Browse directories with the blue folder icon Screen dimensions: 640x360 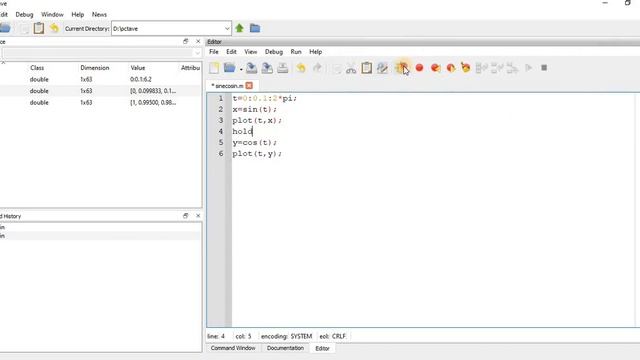255,28
